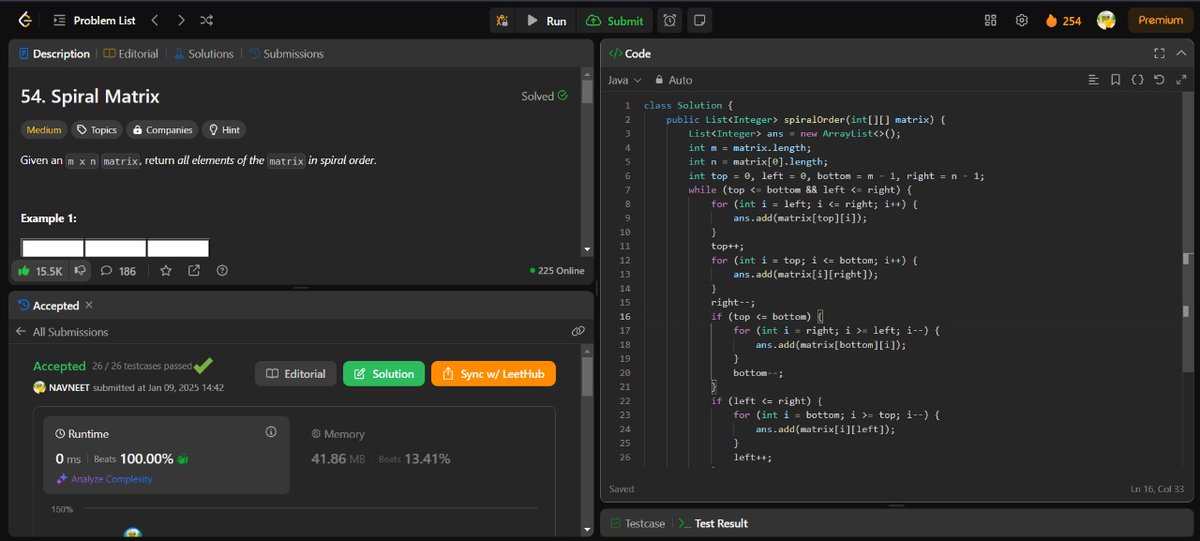Select the Accepted submission tab
The height and width of the screenshot is (541, 1200).
coord(49,305)
